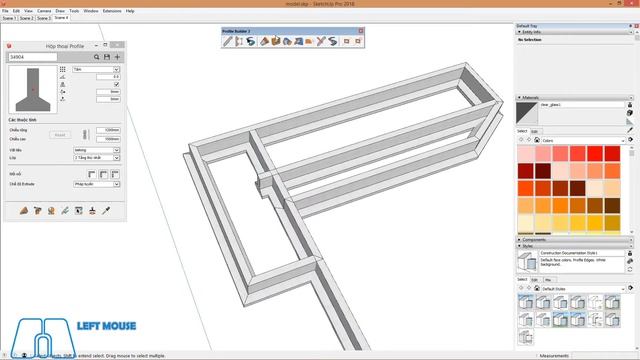Click the home icon in Materials browser
This screenshot has height=360, width=640.
pyautogui.click(x=537, y=140)
